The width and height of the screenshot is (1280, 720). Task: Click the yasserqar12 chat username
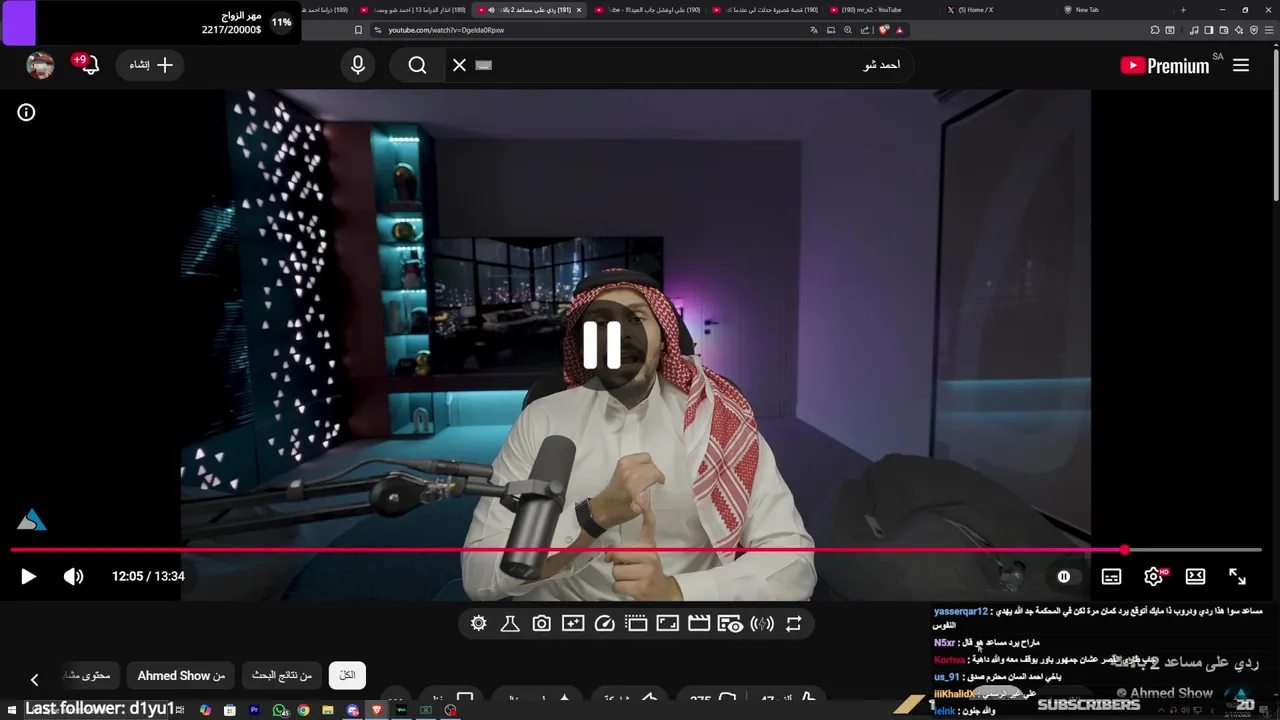click(x=960, y=611)
